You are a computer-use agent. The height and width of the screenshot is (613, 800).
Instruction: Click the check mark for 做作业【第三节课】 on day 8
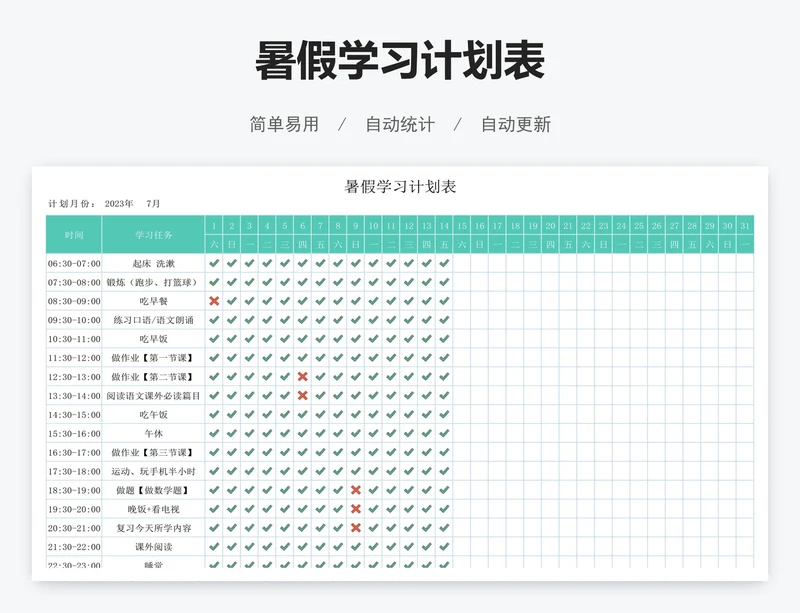(x=338, y=452)
